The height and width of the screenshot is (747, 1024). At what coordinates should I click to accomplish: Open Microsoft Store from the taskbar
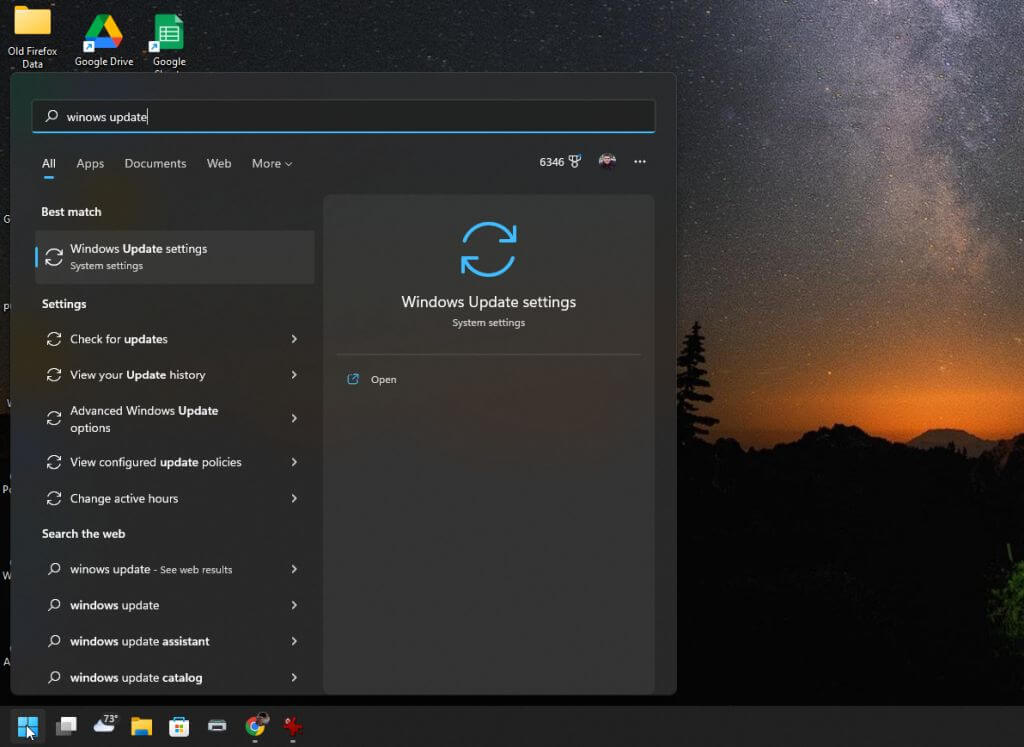click(x=179, y=726)
